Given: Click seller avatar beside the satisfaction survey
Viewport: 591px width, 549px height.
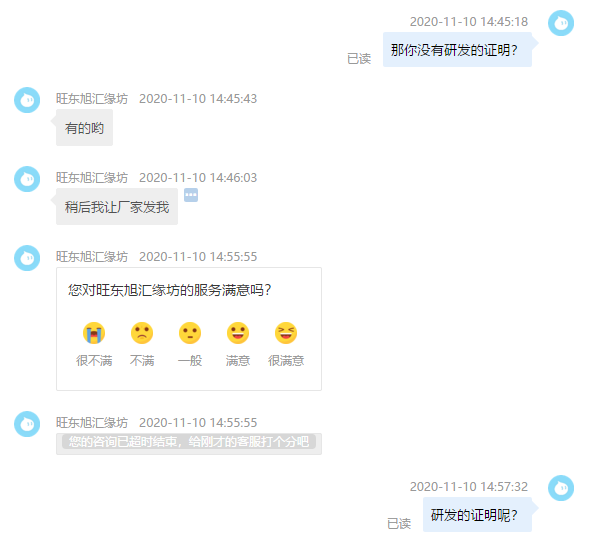Looking at the screenshot, I should [27, 258].
